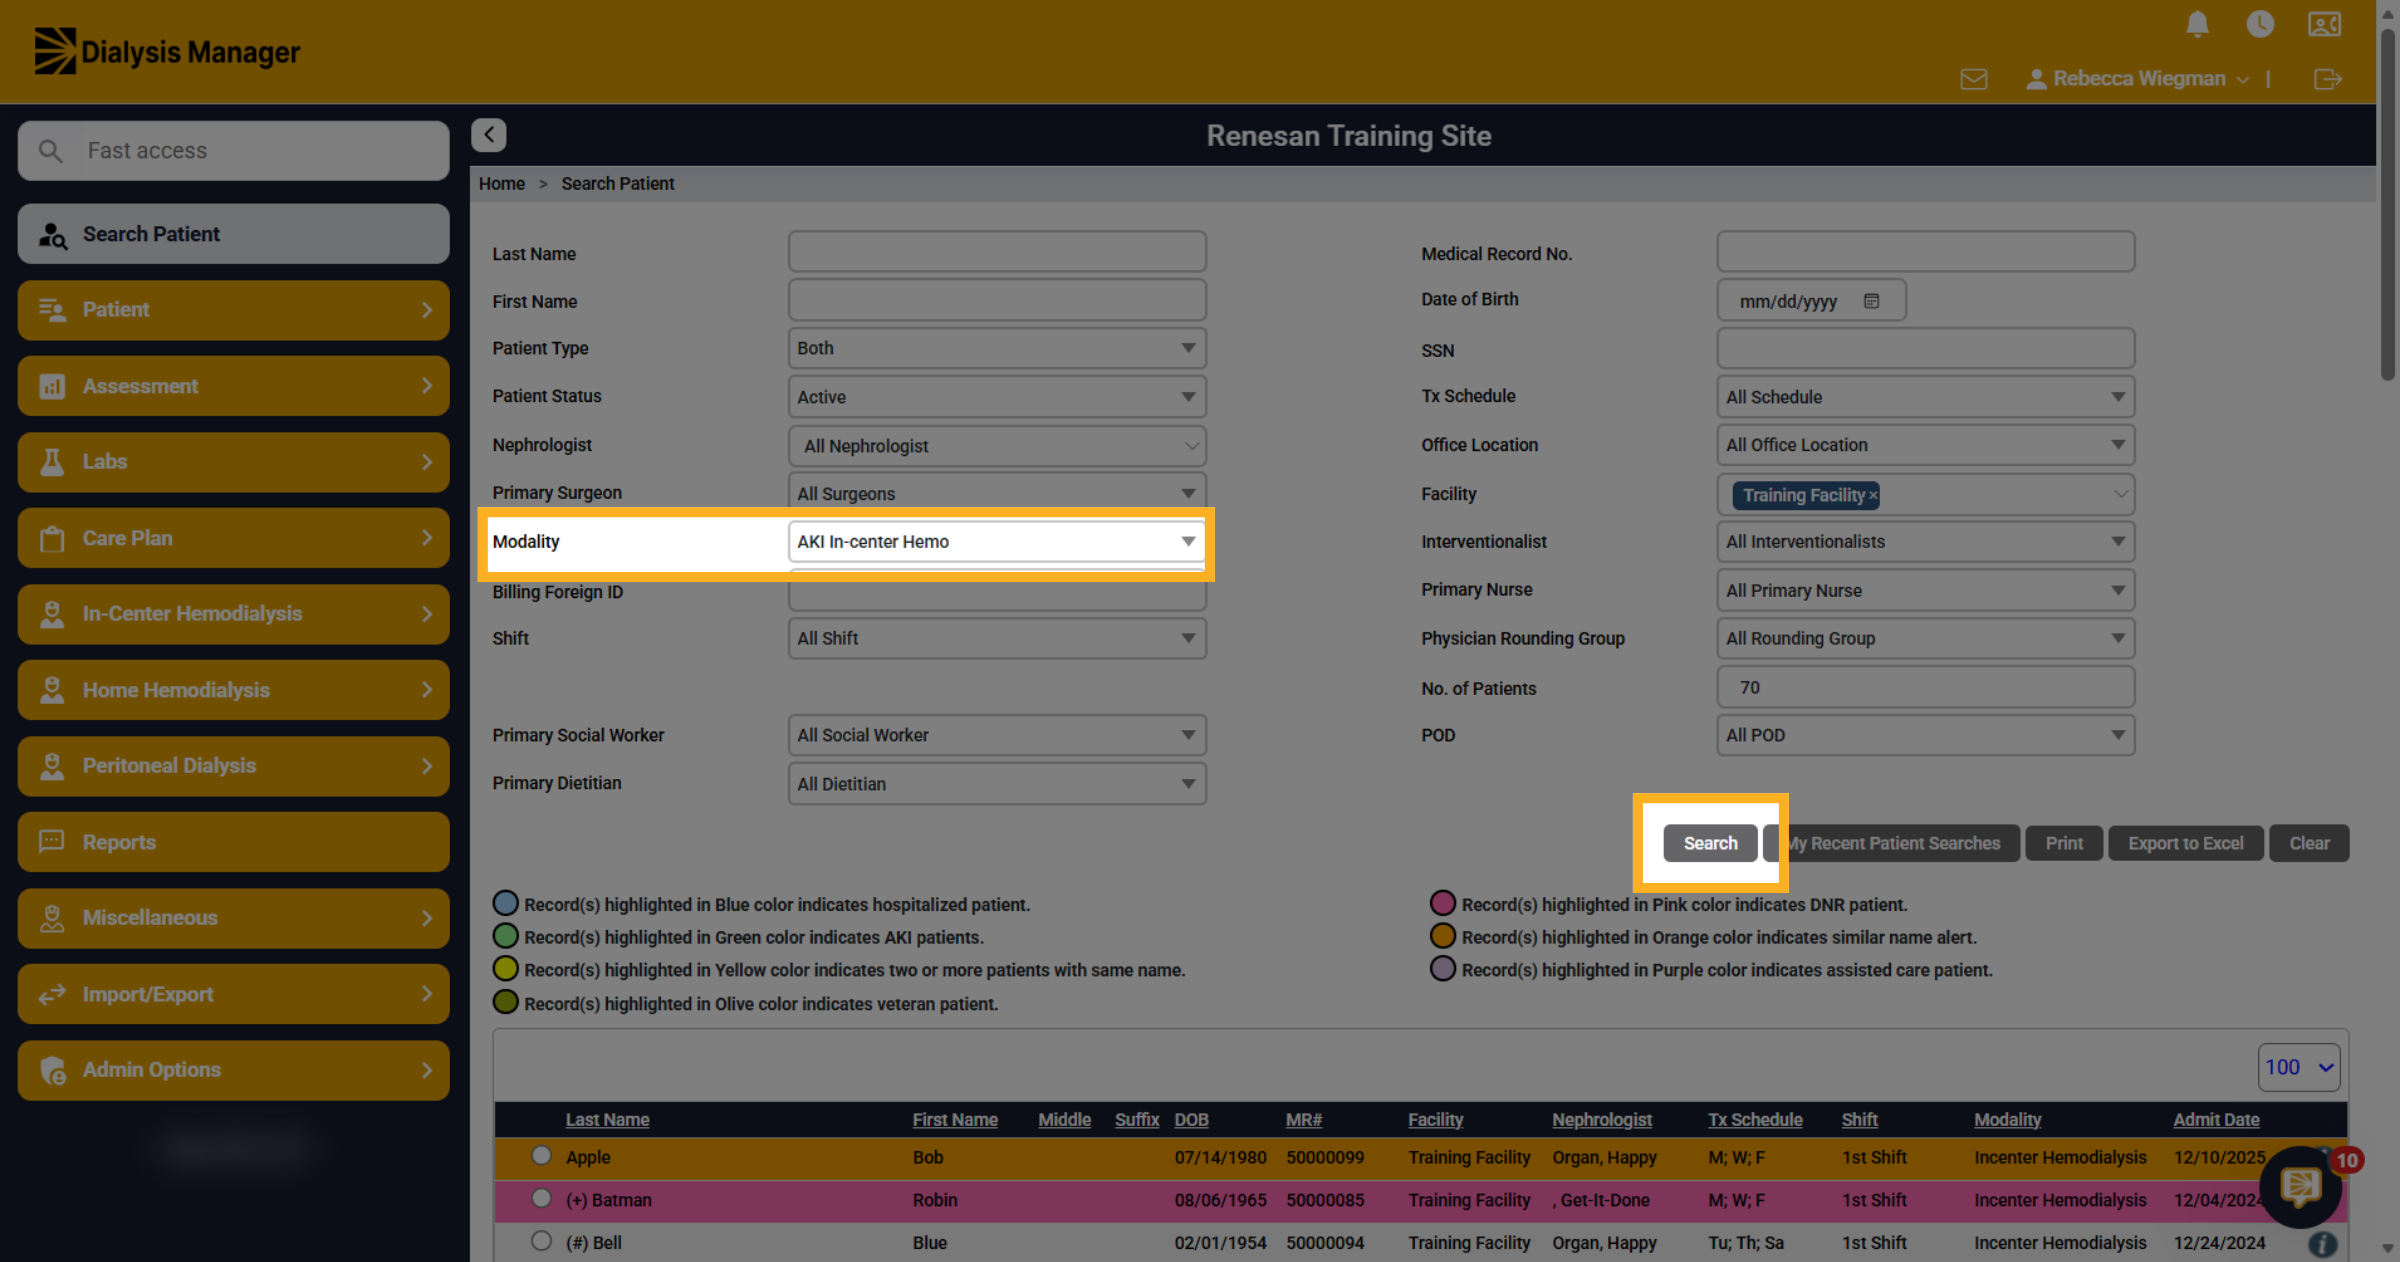2400x1262 pixels.
Task: Click the Admin Options shield icon
Action: click(x=53, y=1070)
